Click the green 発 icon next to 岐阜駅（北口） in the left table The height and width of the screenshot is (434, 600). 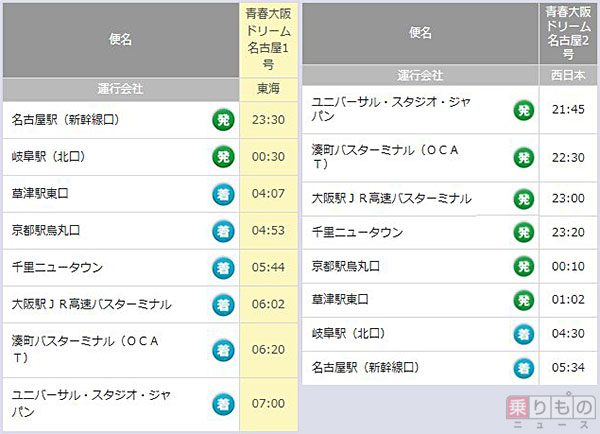pos(223,157)
